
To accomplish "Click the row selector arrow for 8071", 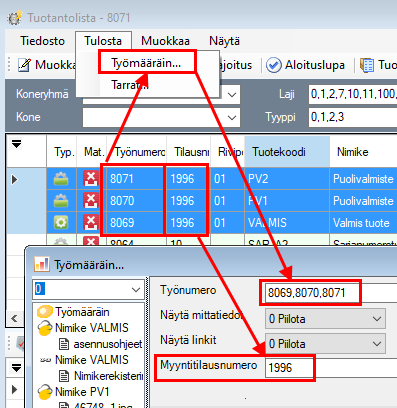I will point(14,179).
